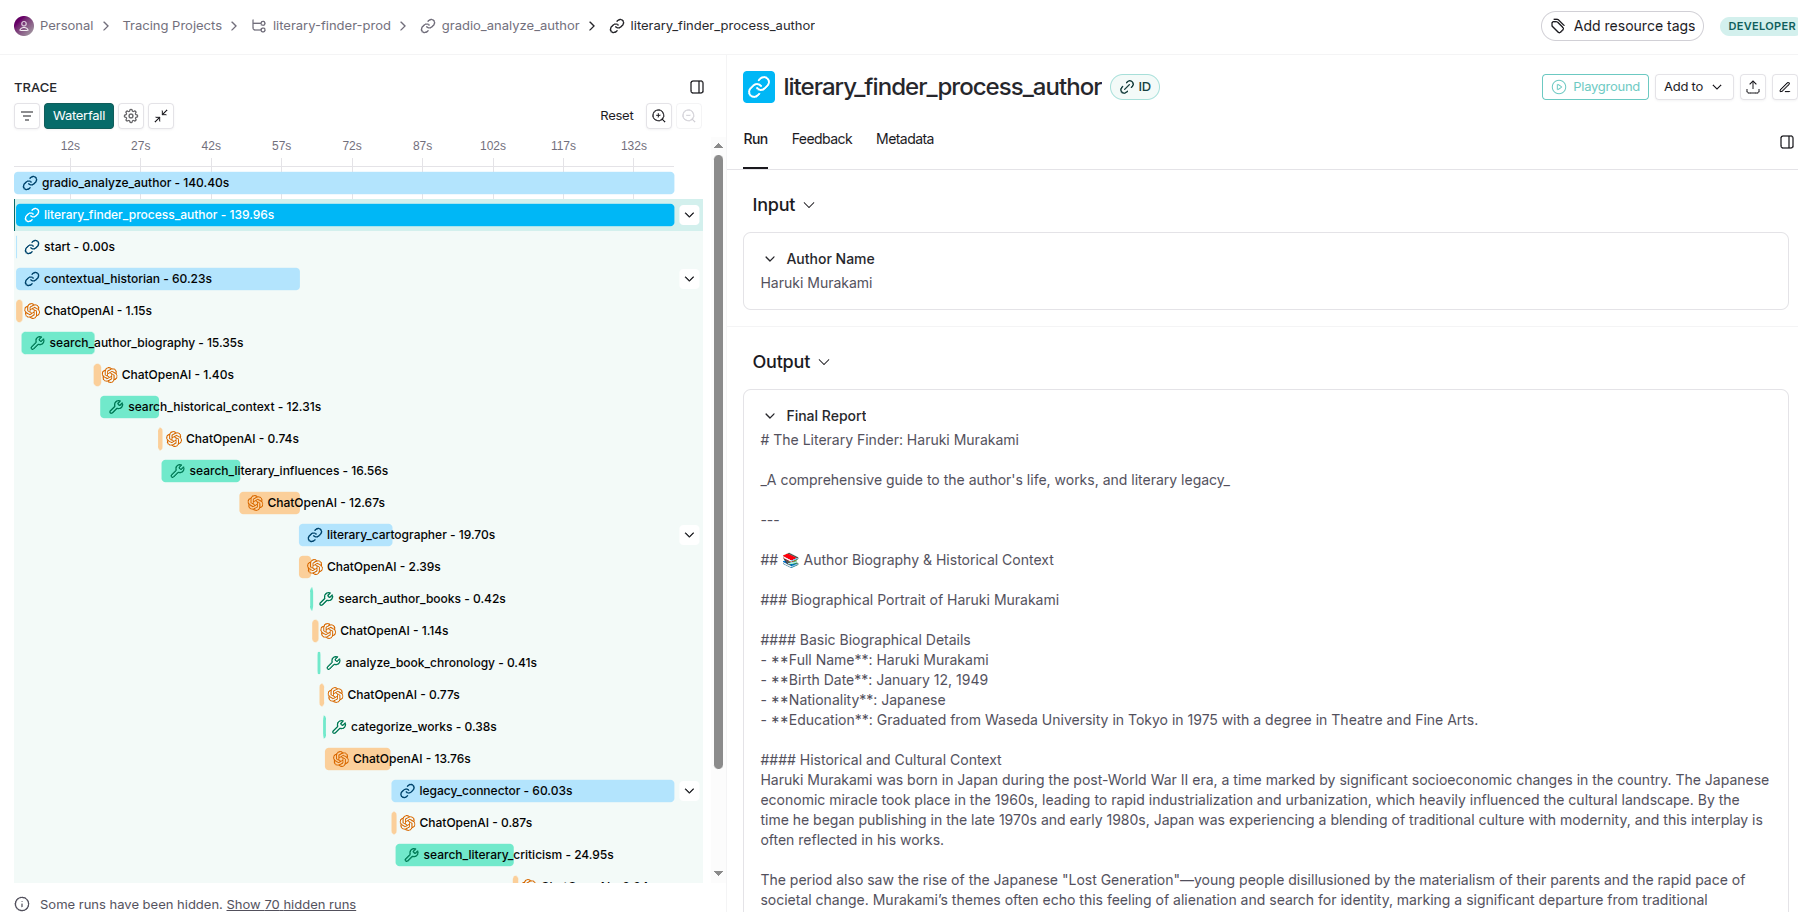This screenshot has height=912, width=1798.
Task: Open the trace filter options
Action: [x=26, y=116]
